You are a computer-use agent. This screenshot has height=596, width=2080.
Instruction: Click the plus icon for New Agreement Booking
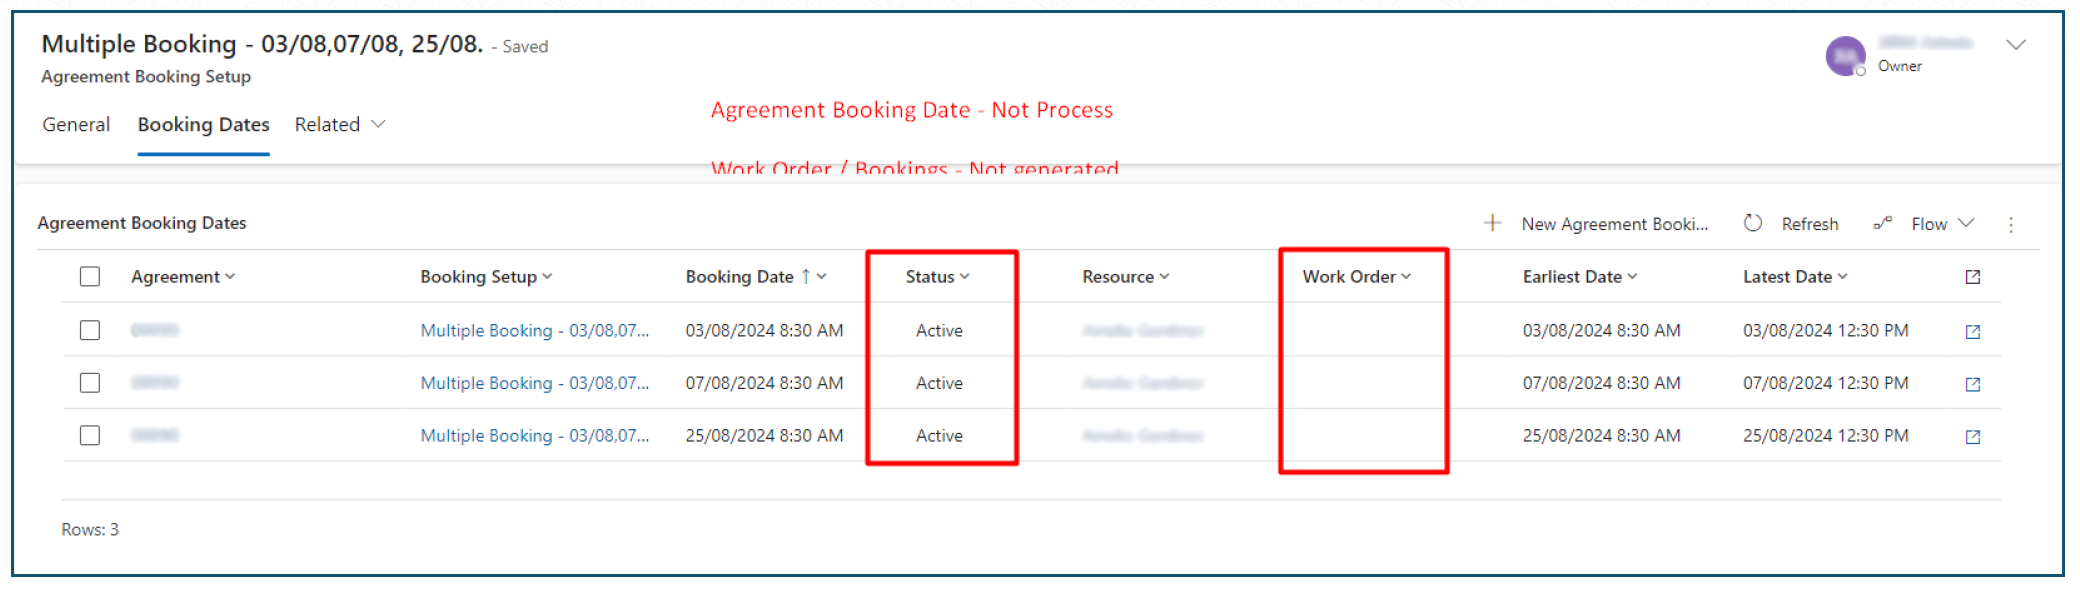point(1492,223)
